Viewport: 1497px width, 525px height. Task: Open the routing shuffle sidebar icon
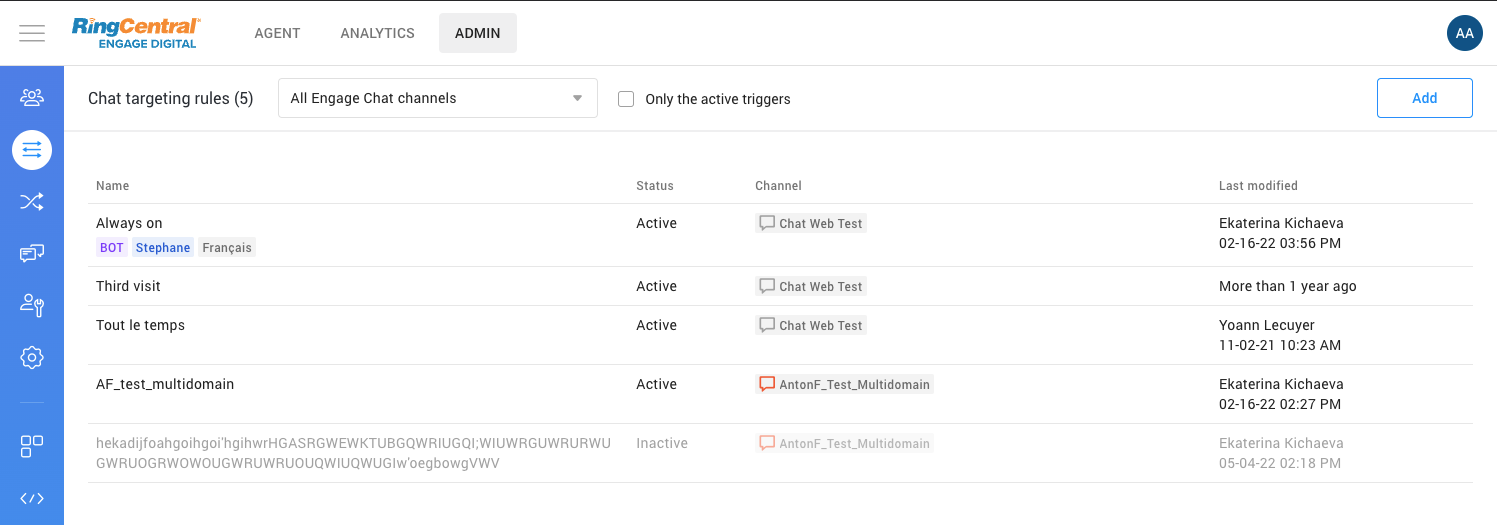(32, 202)
